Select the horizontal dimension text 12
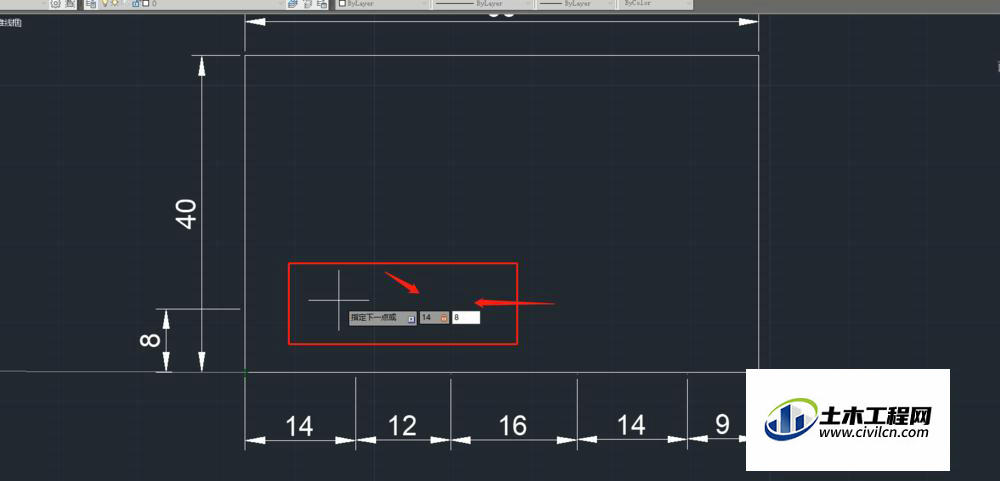Screen dimensions: 1000x481 coord(402,426)
